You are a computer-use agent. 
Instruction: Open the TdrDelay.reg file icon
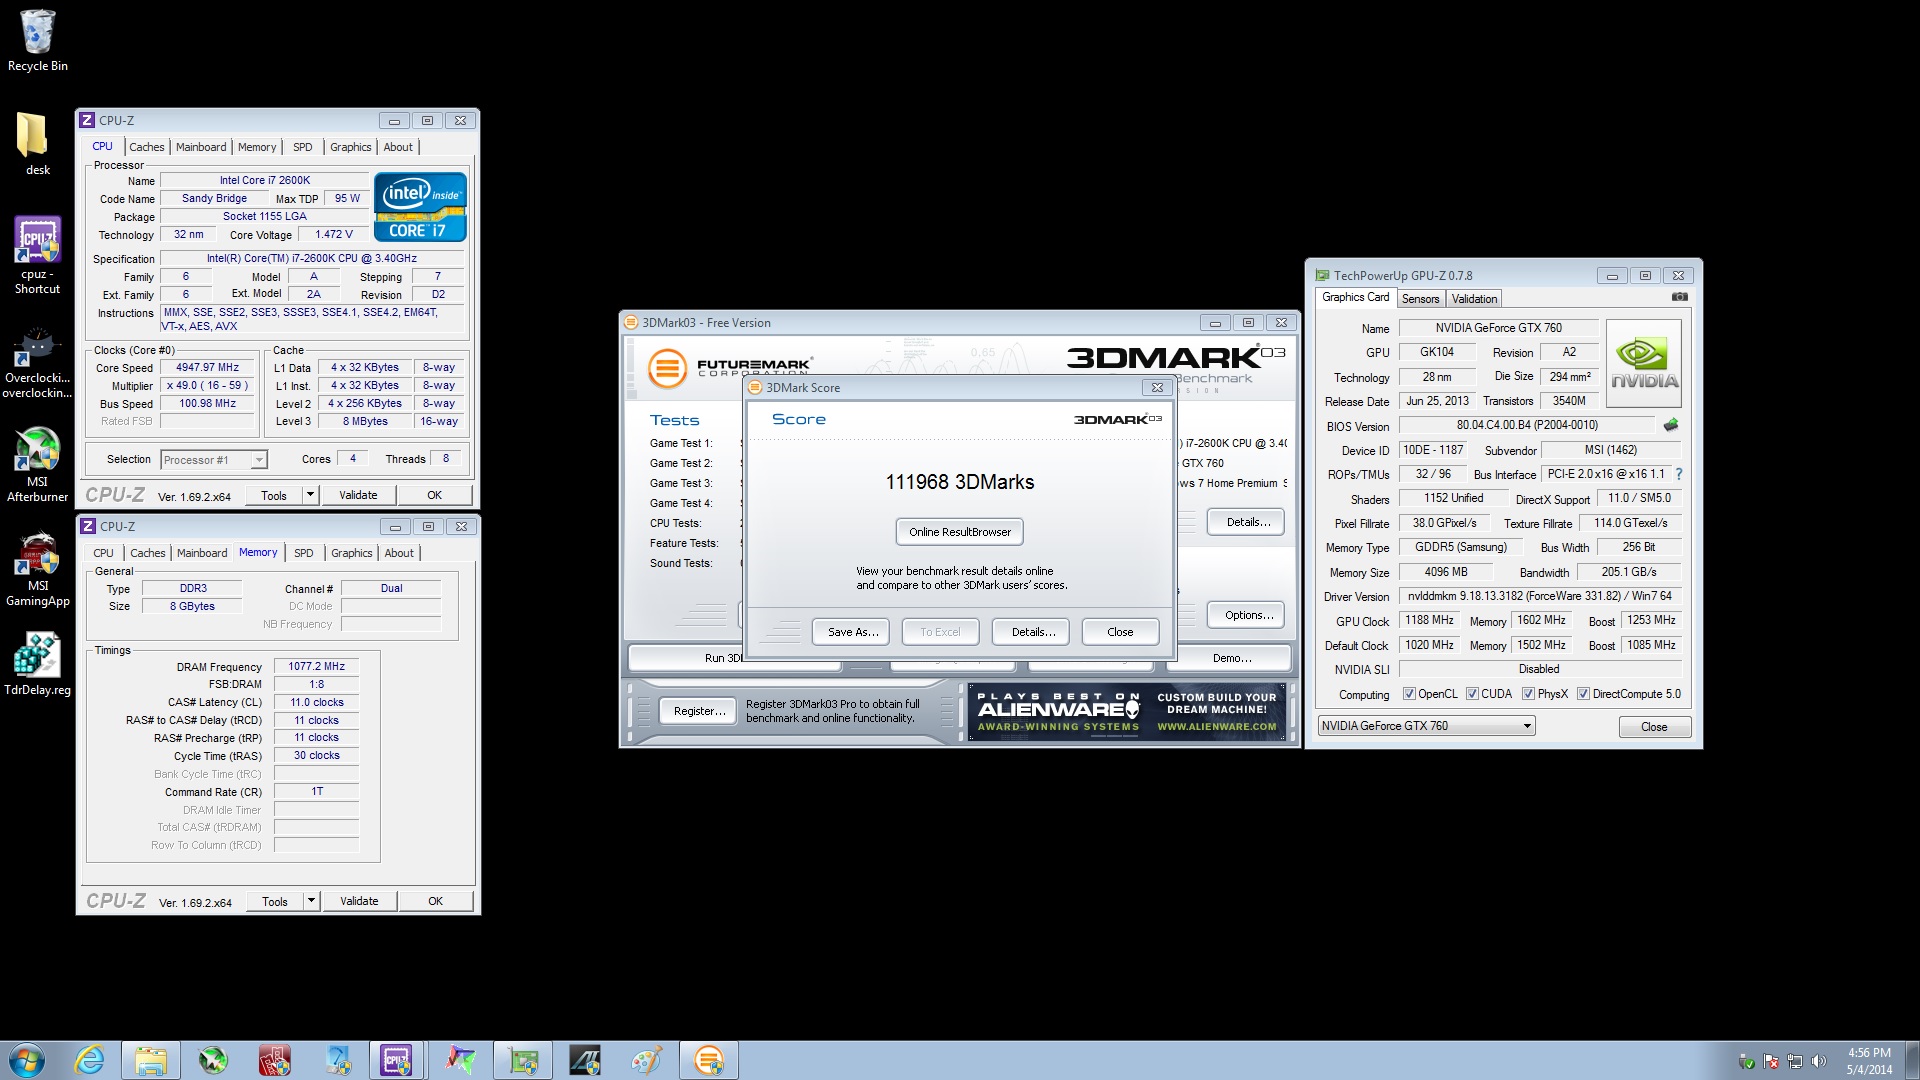click(x=37, y=664)
